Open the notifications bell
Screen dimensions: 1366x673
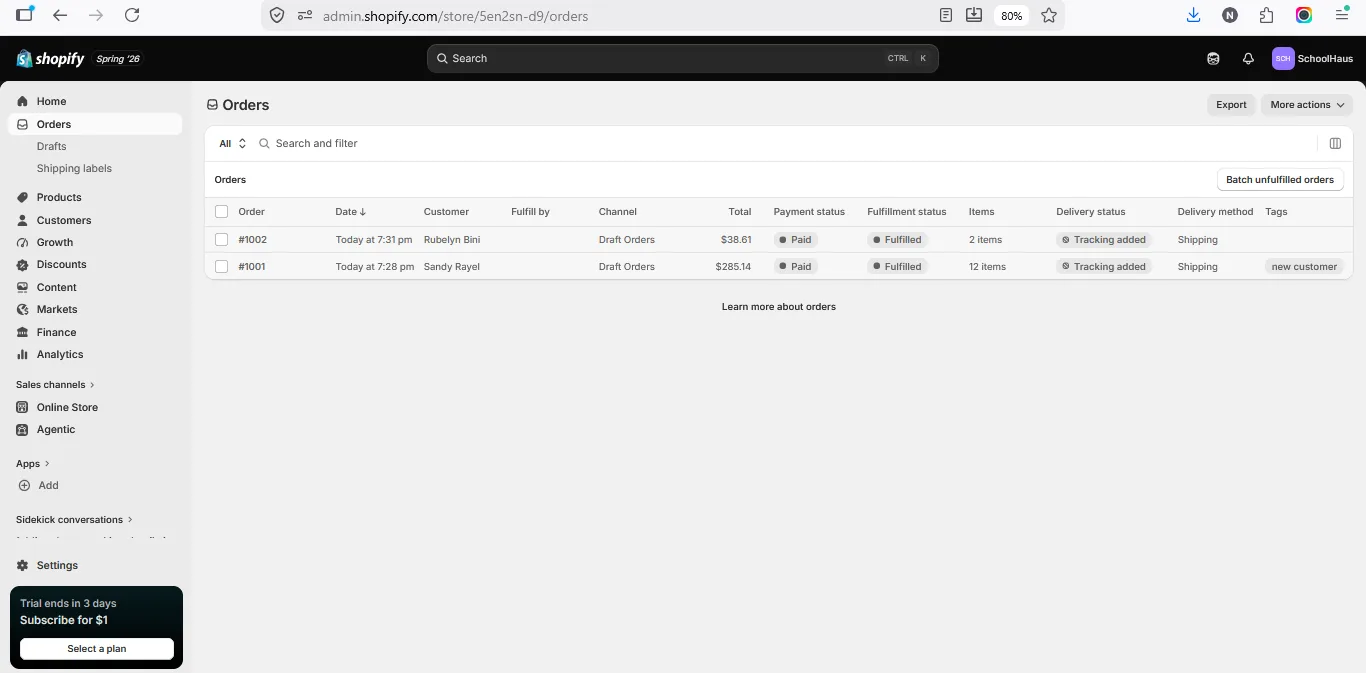[1248, 59]
